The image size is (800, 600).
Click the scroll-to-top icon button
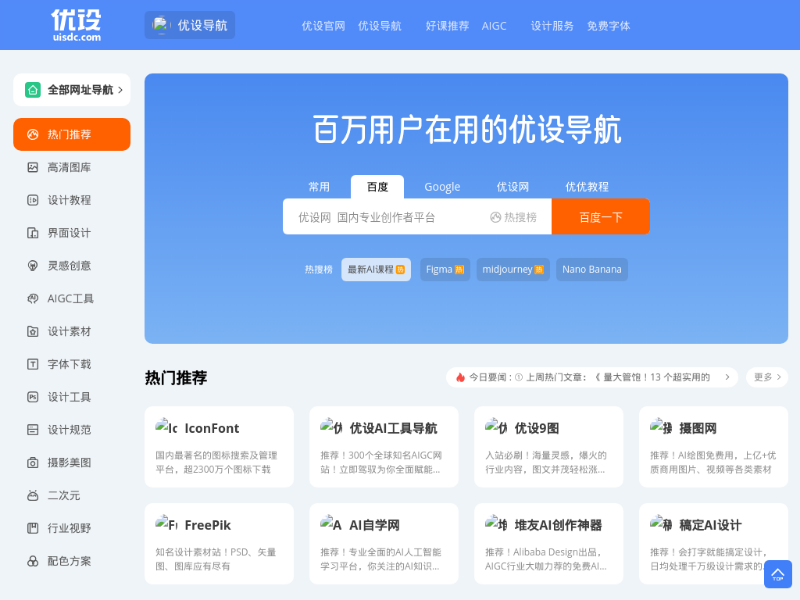pyautogui.click(x=777, y=574)
